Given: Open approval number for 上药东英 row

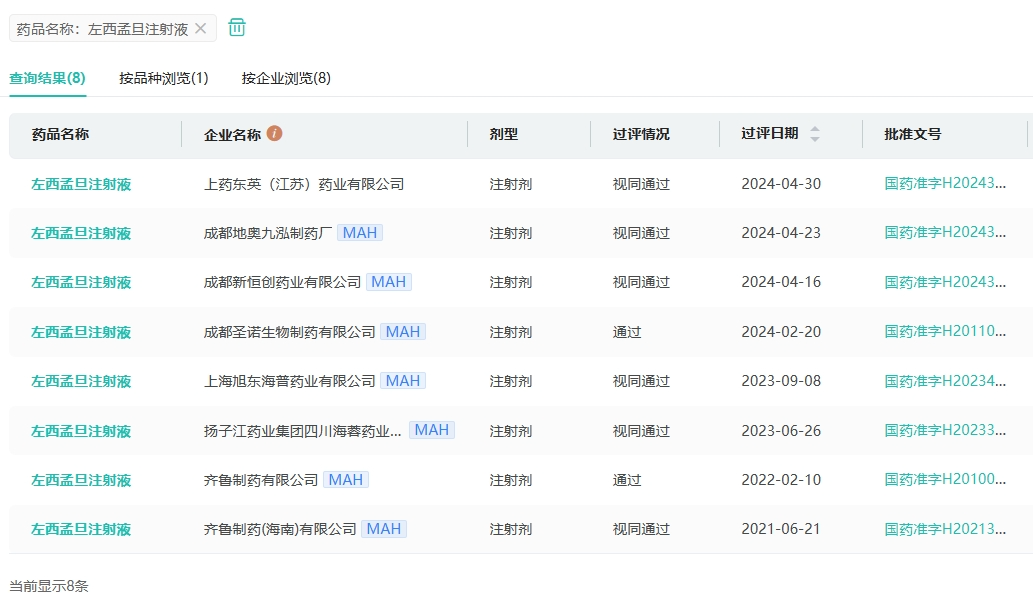Looking at the screenshot, I should tap(945, 184).
